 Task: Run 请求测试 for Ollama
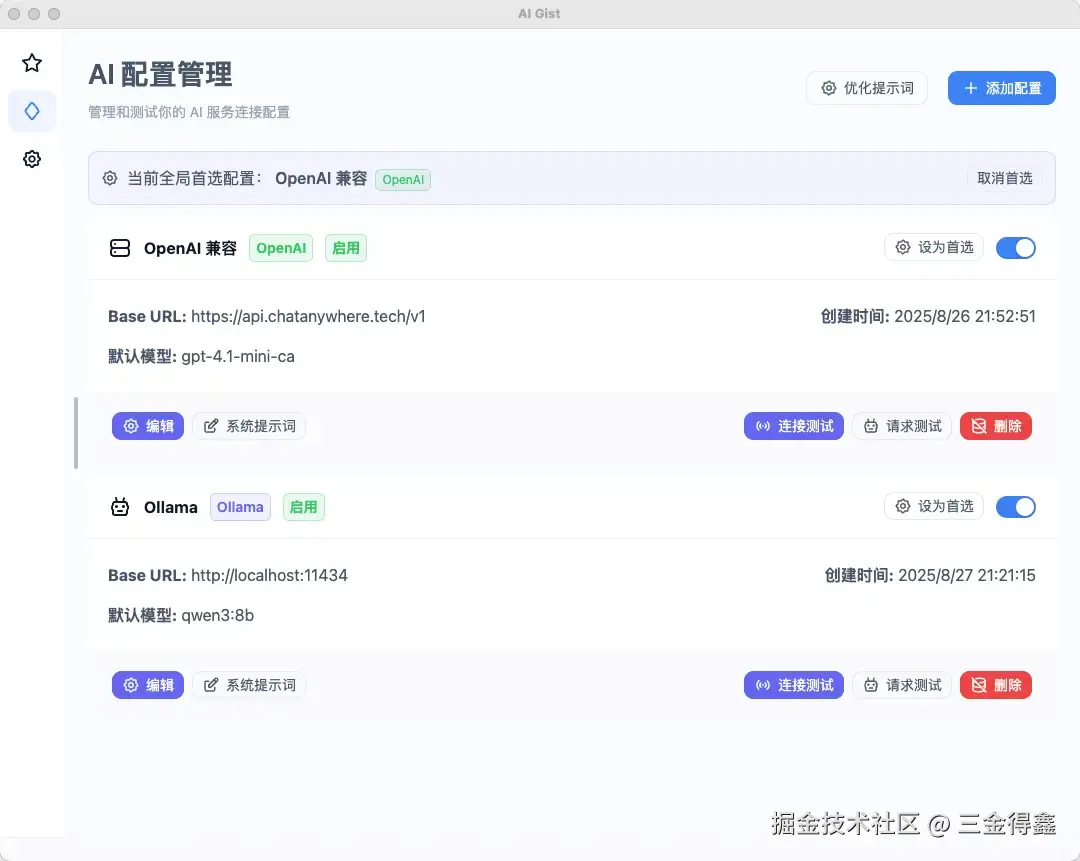(x=902, y=685)
